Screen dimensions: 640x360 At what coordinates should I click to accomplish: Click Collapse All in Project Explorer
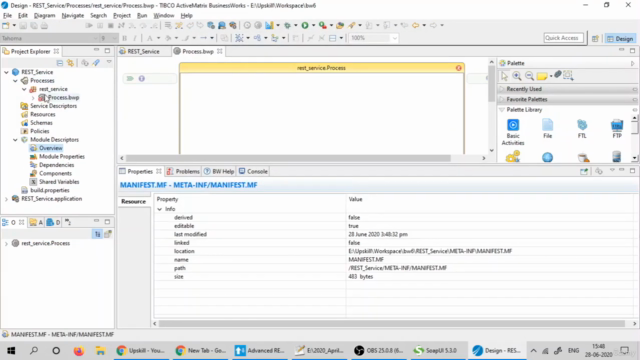point(60,63)
